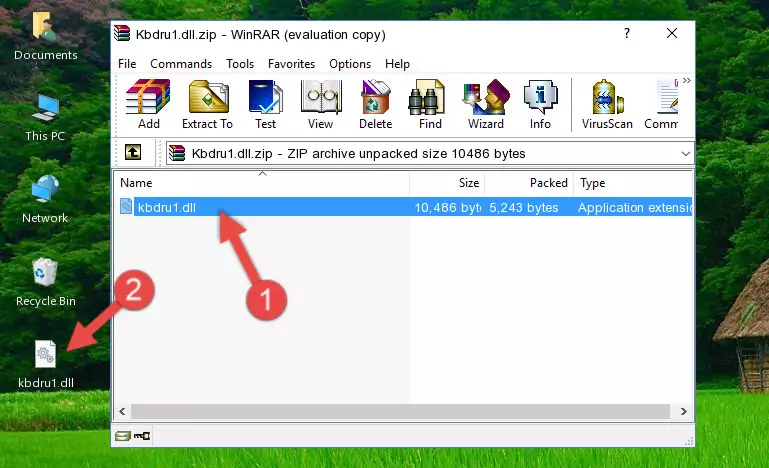769x468 pixels.
Task: Click the WinRAR title bar icon
Action: (122, 33)
